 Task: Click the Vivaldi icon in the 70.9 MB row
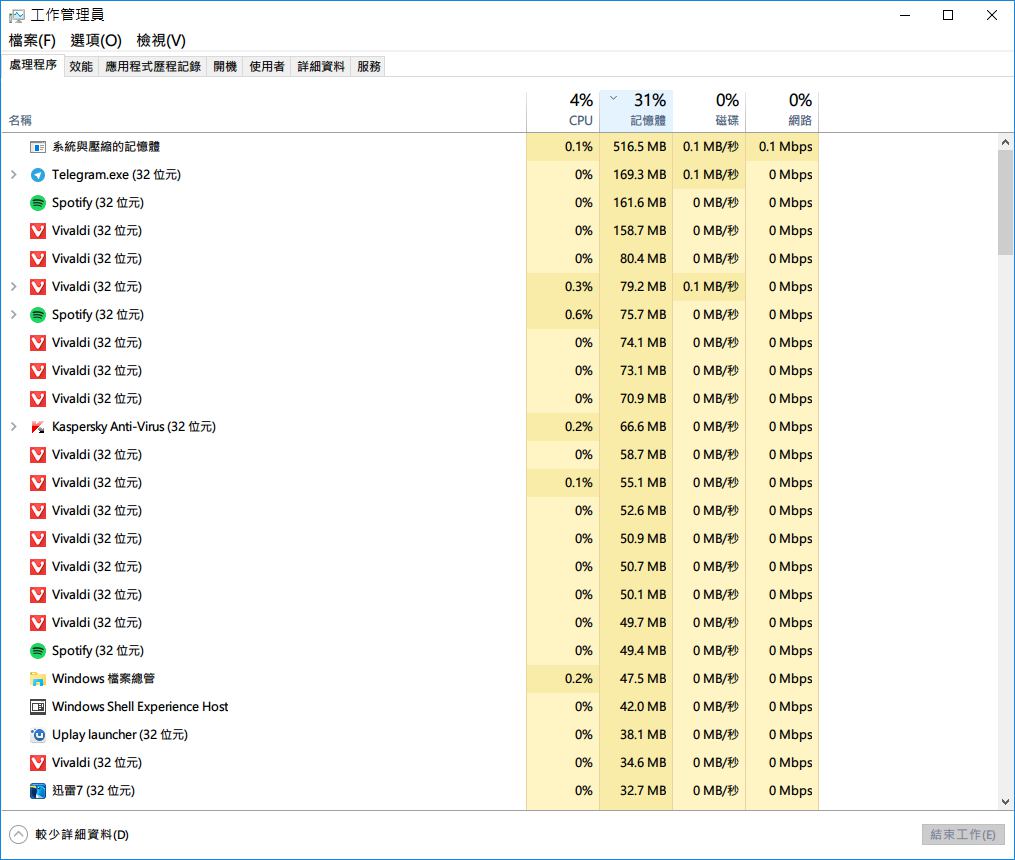(x=38, y=399)
